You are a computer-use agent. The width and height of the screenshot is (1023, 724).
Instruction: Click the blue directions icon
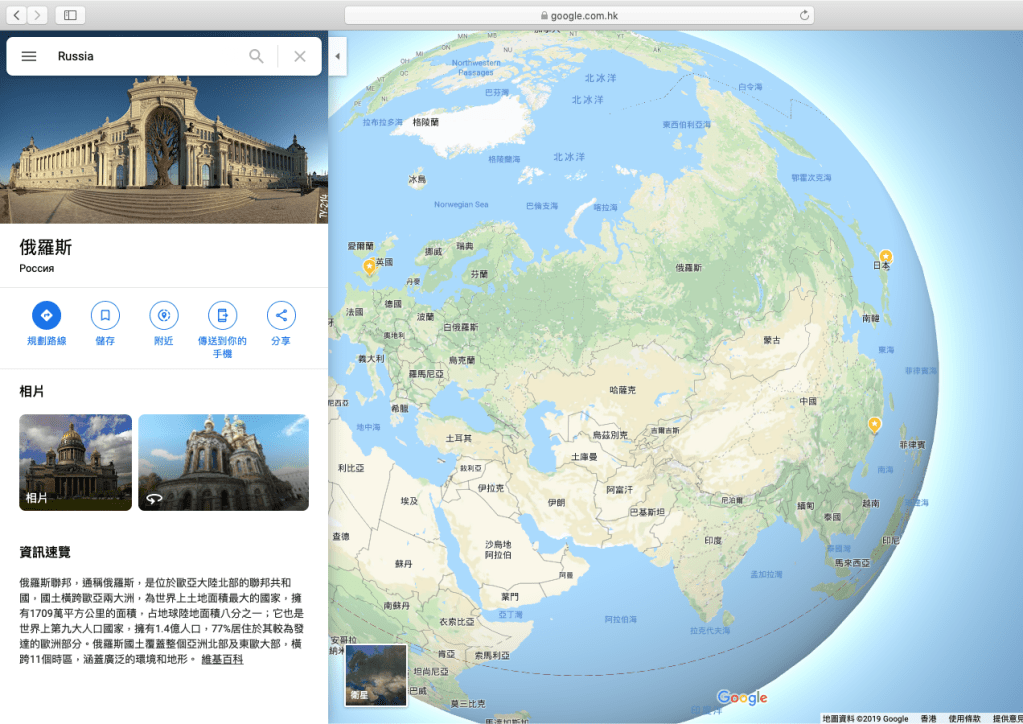click(x=46, y=315)
